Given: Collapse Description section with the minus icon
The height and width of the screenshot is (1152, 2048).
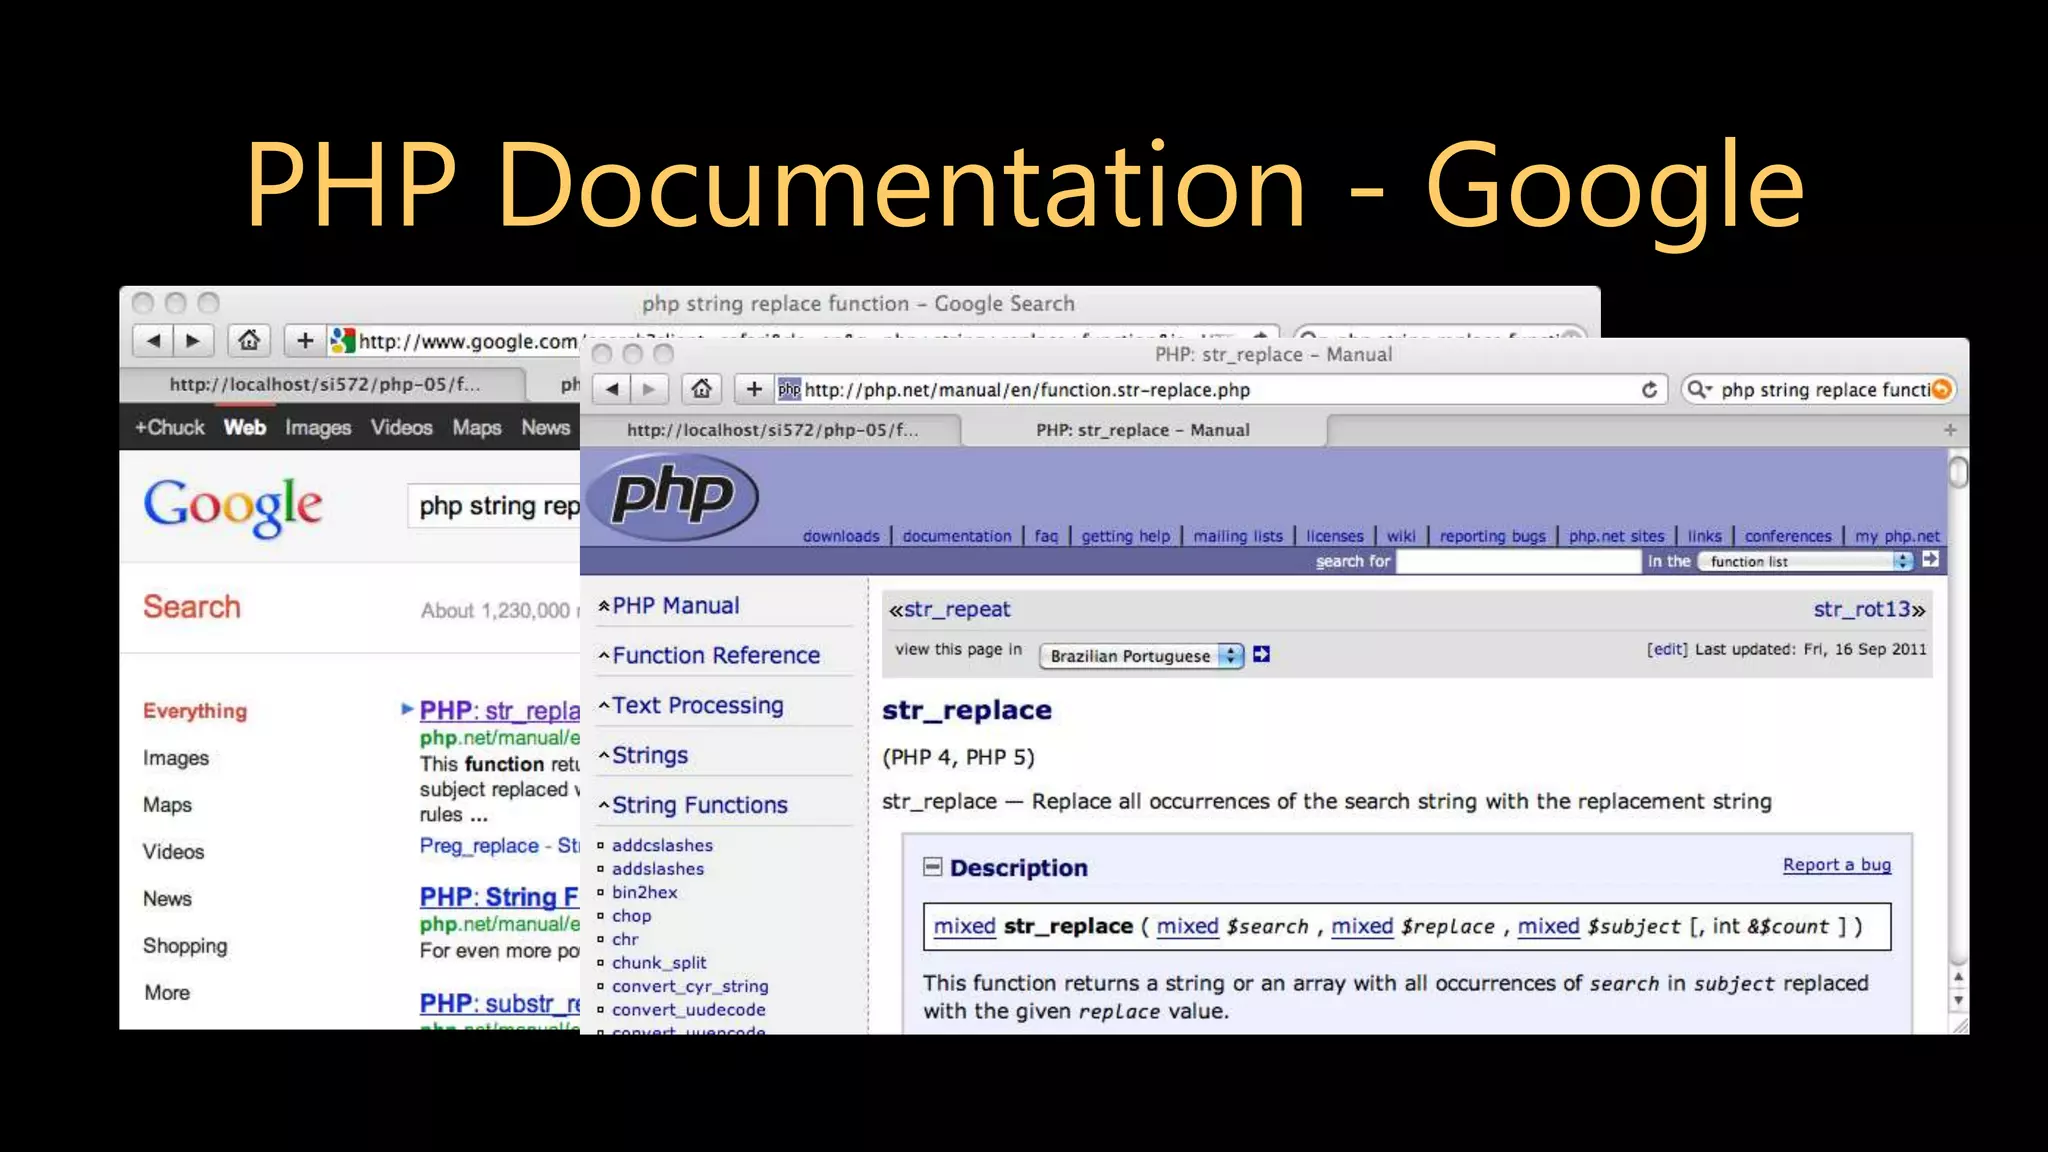Looking at the screenshot, I should tap(932, 866).
